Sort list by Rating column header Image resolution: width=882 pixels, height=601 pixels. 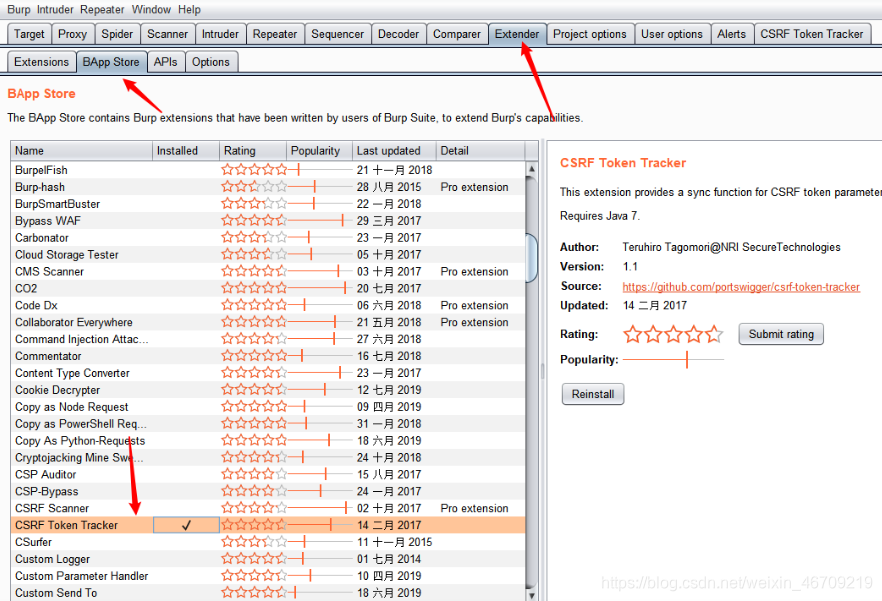point(253,151)
